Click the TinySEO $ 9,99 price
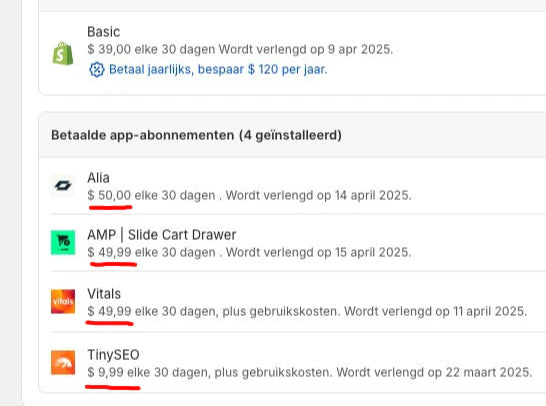This screenshot has height=406, width=546. 106,372
